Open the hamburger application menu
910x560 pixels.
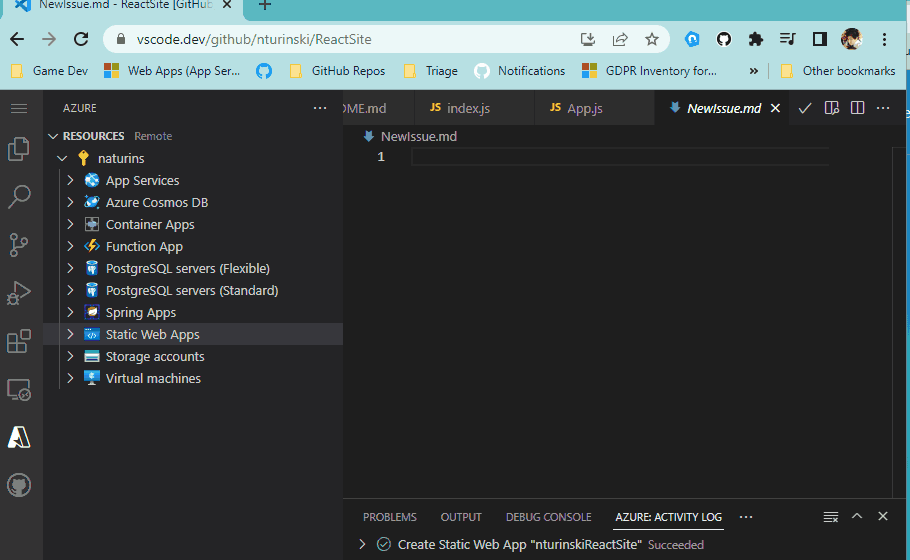click(x=19, y=109)
